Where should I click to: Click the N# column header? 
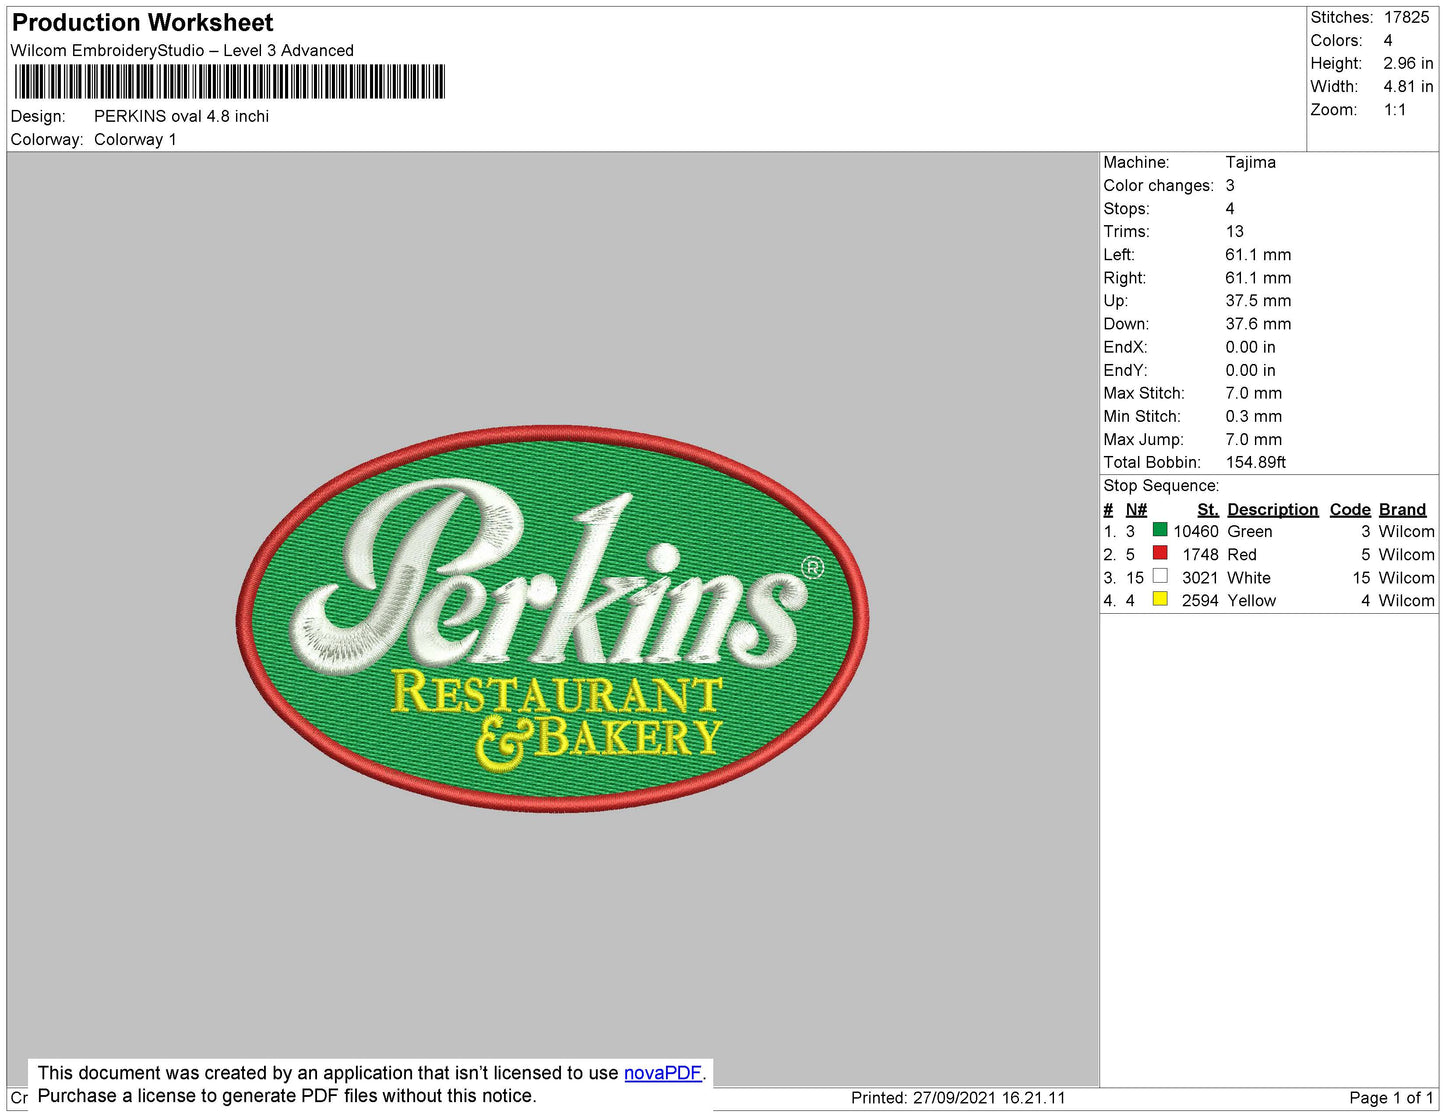(x=1136, y=509)
